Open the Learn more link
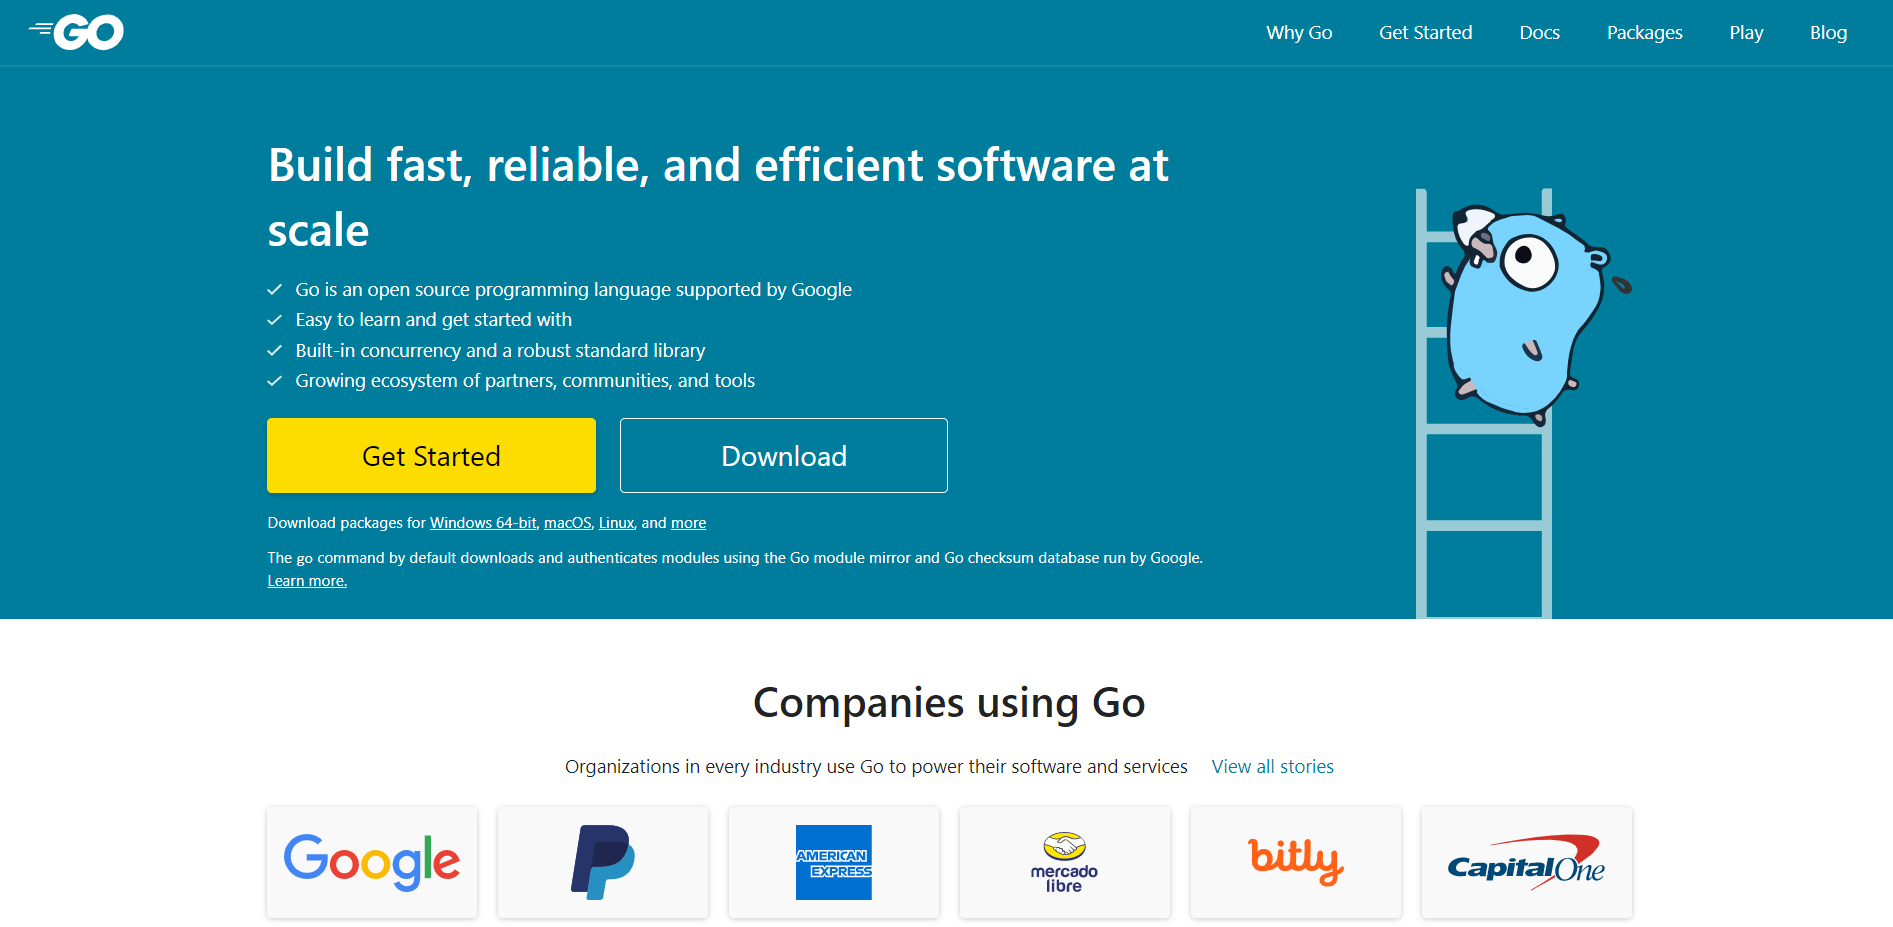 [307, 581]
